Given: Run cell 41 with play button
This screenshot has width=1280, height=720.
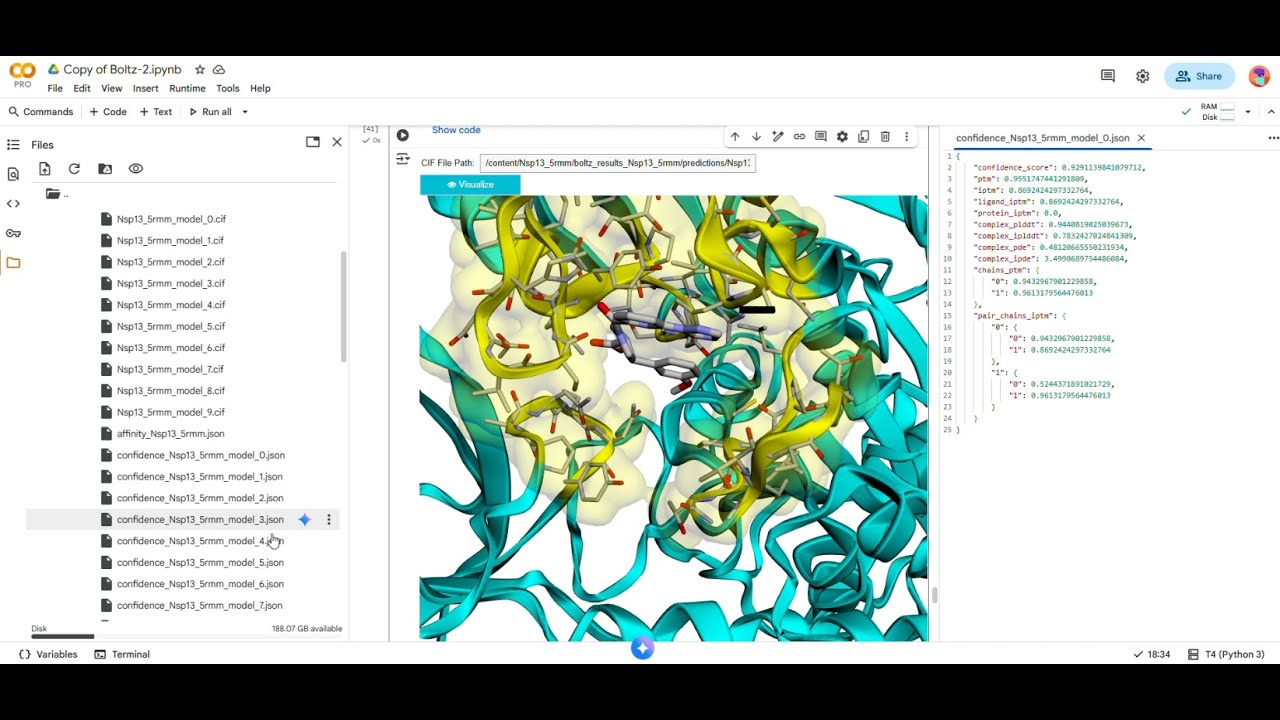Looking at the screenshot, I should [x=402, y=135].
